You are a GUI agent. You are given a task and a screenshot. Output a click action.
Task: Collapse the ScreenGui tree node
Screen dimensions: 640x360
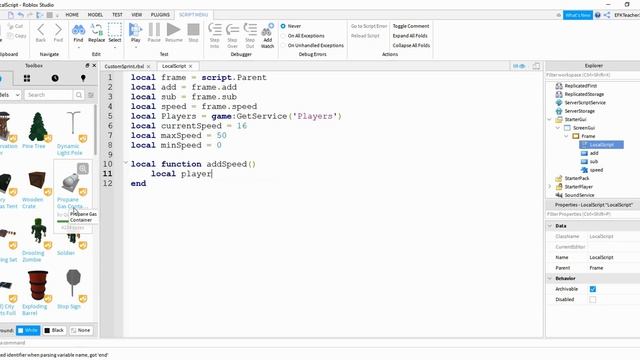[x=558, y=128]
